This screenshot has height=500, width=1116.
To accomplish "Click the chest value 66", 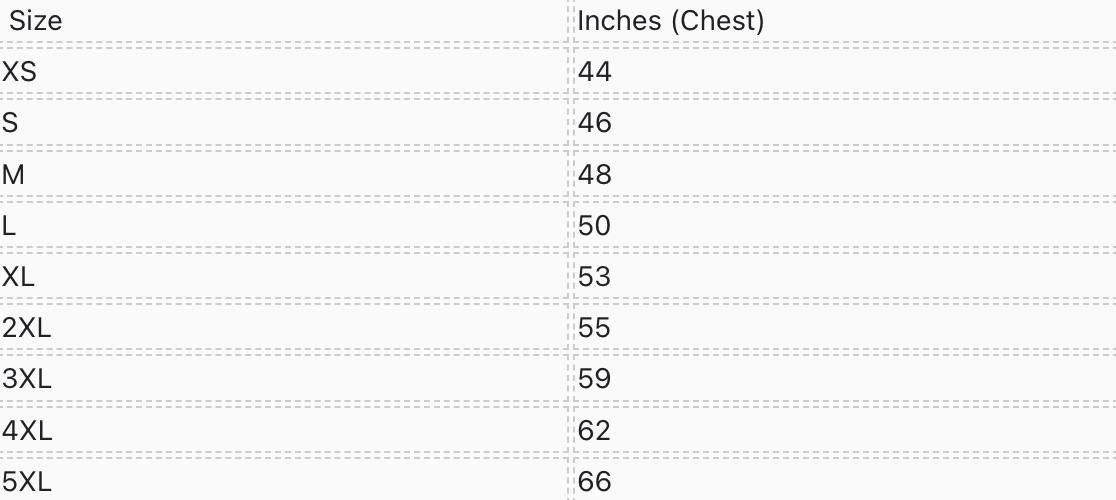I will (594, 482).
